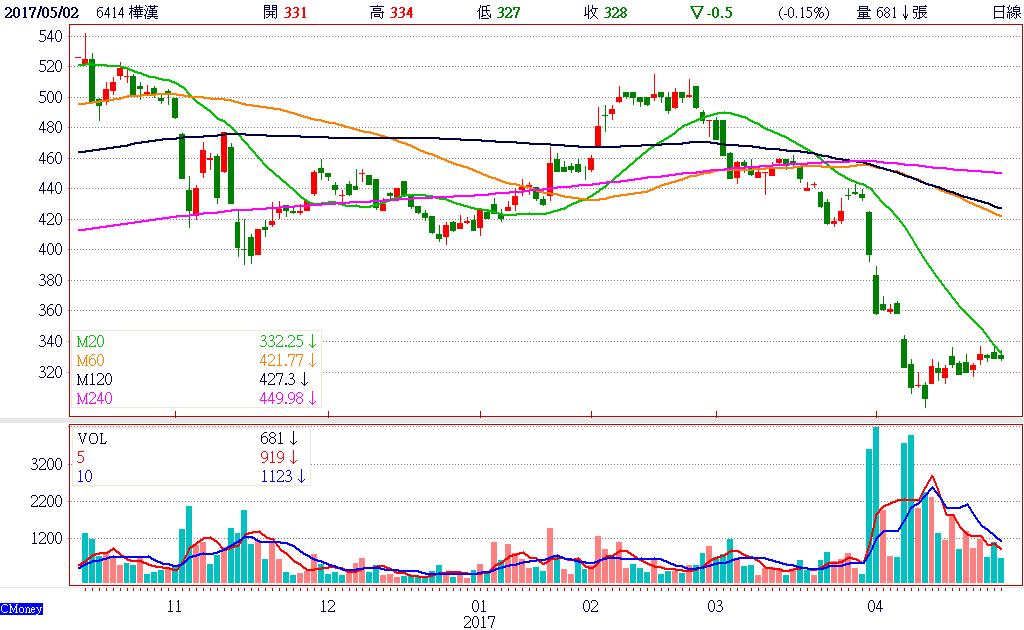Viewport: 1024px width, 630px height.
Task: Click the down arrow beside 10-day volume 1123
Action: (301, 477)
